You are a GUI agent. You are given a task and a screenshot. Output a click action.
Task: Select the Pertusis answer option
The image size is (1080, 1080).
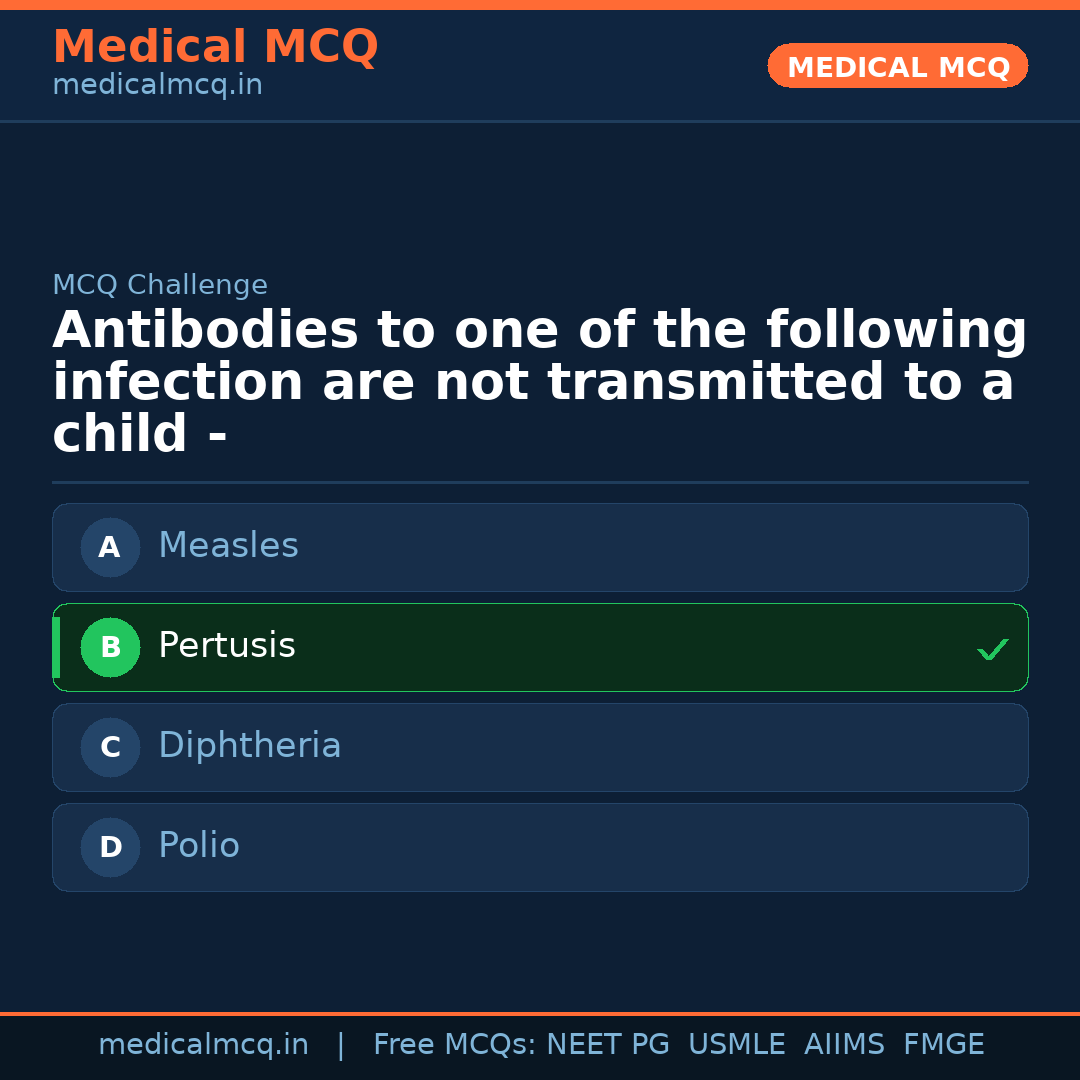[x=540, y=647]
